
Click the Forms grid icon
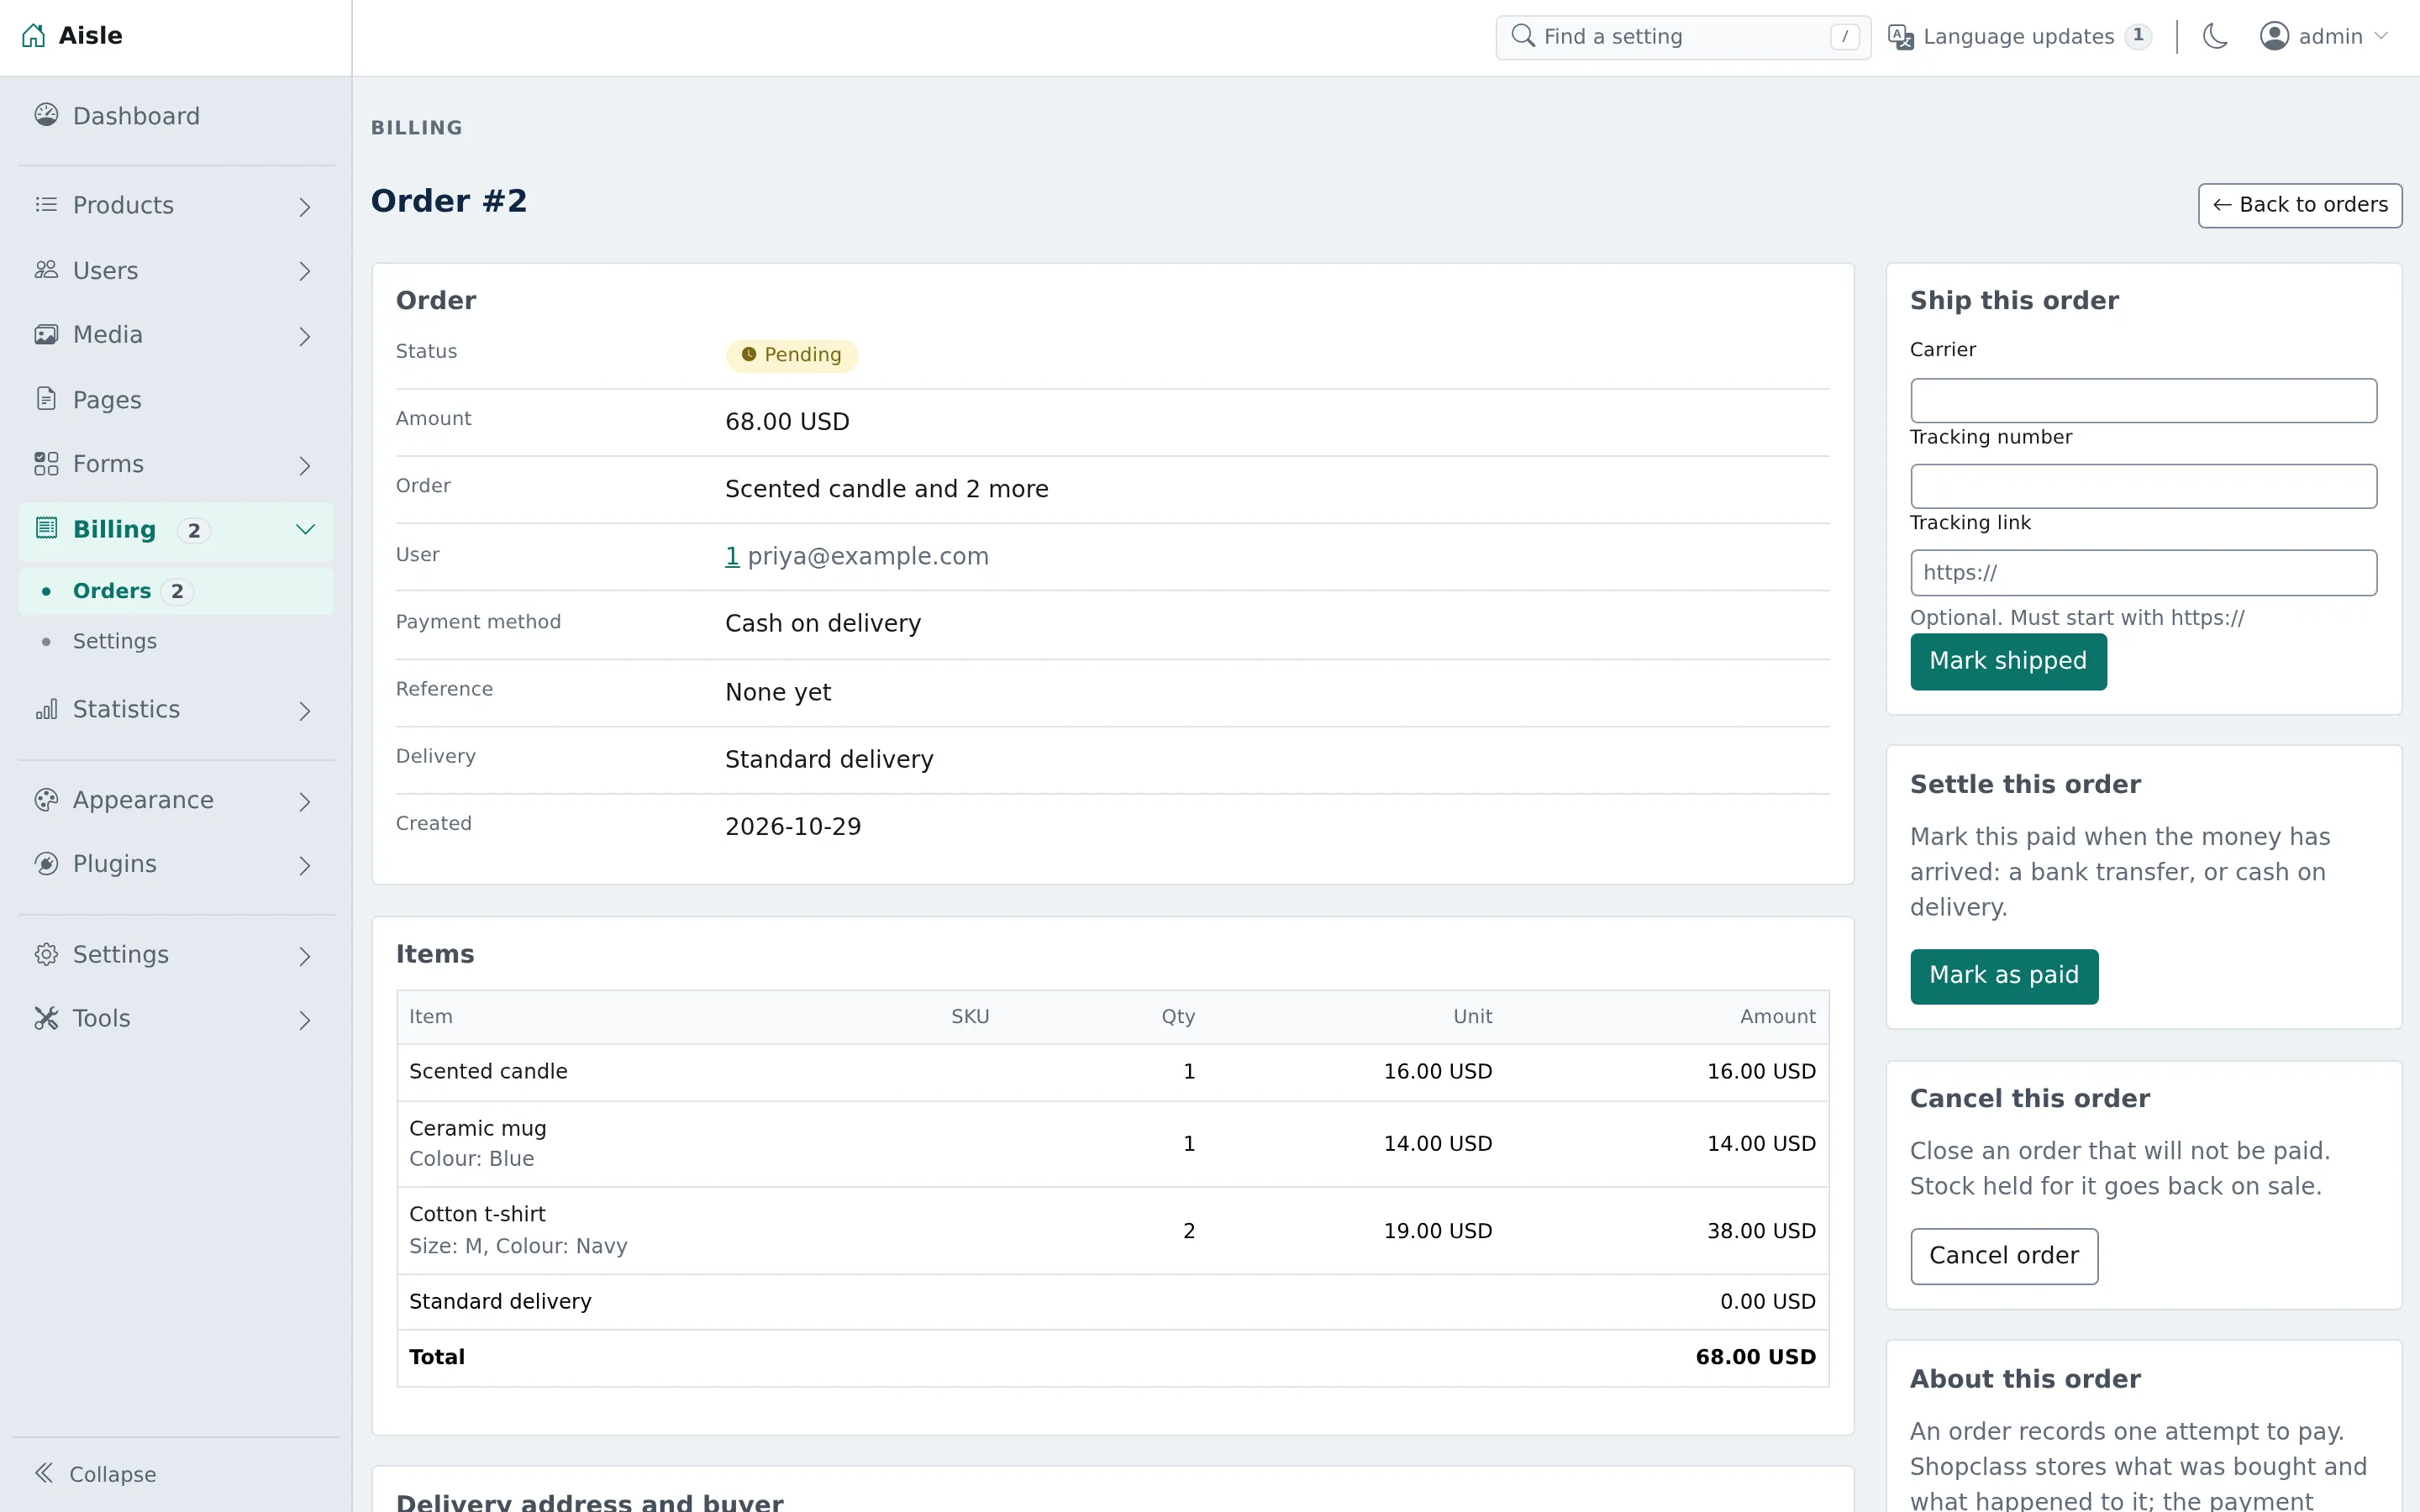tap(46, 464)
